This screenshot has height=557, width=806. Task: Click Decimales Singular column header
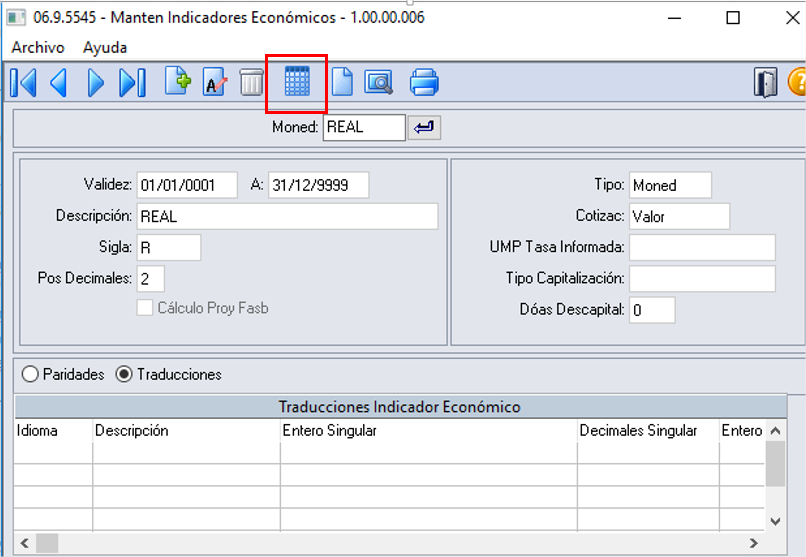(648, 431)
